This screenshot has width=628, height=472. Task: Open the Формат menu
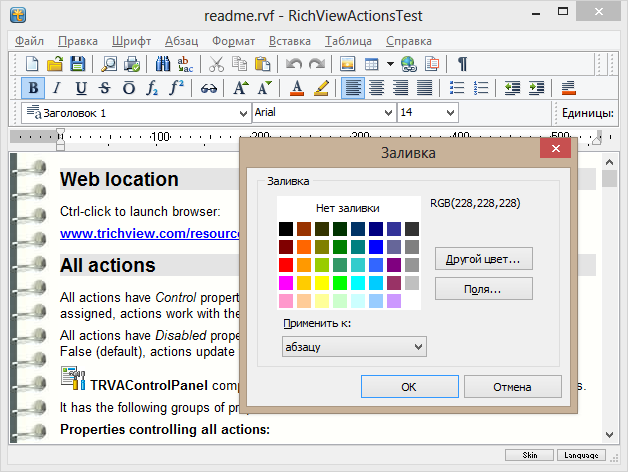click(233, 41)
